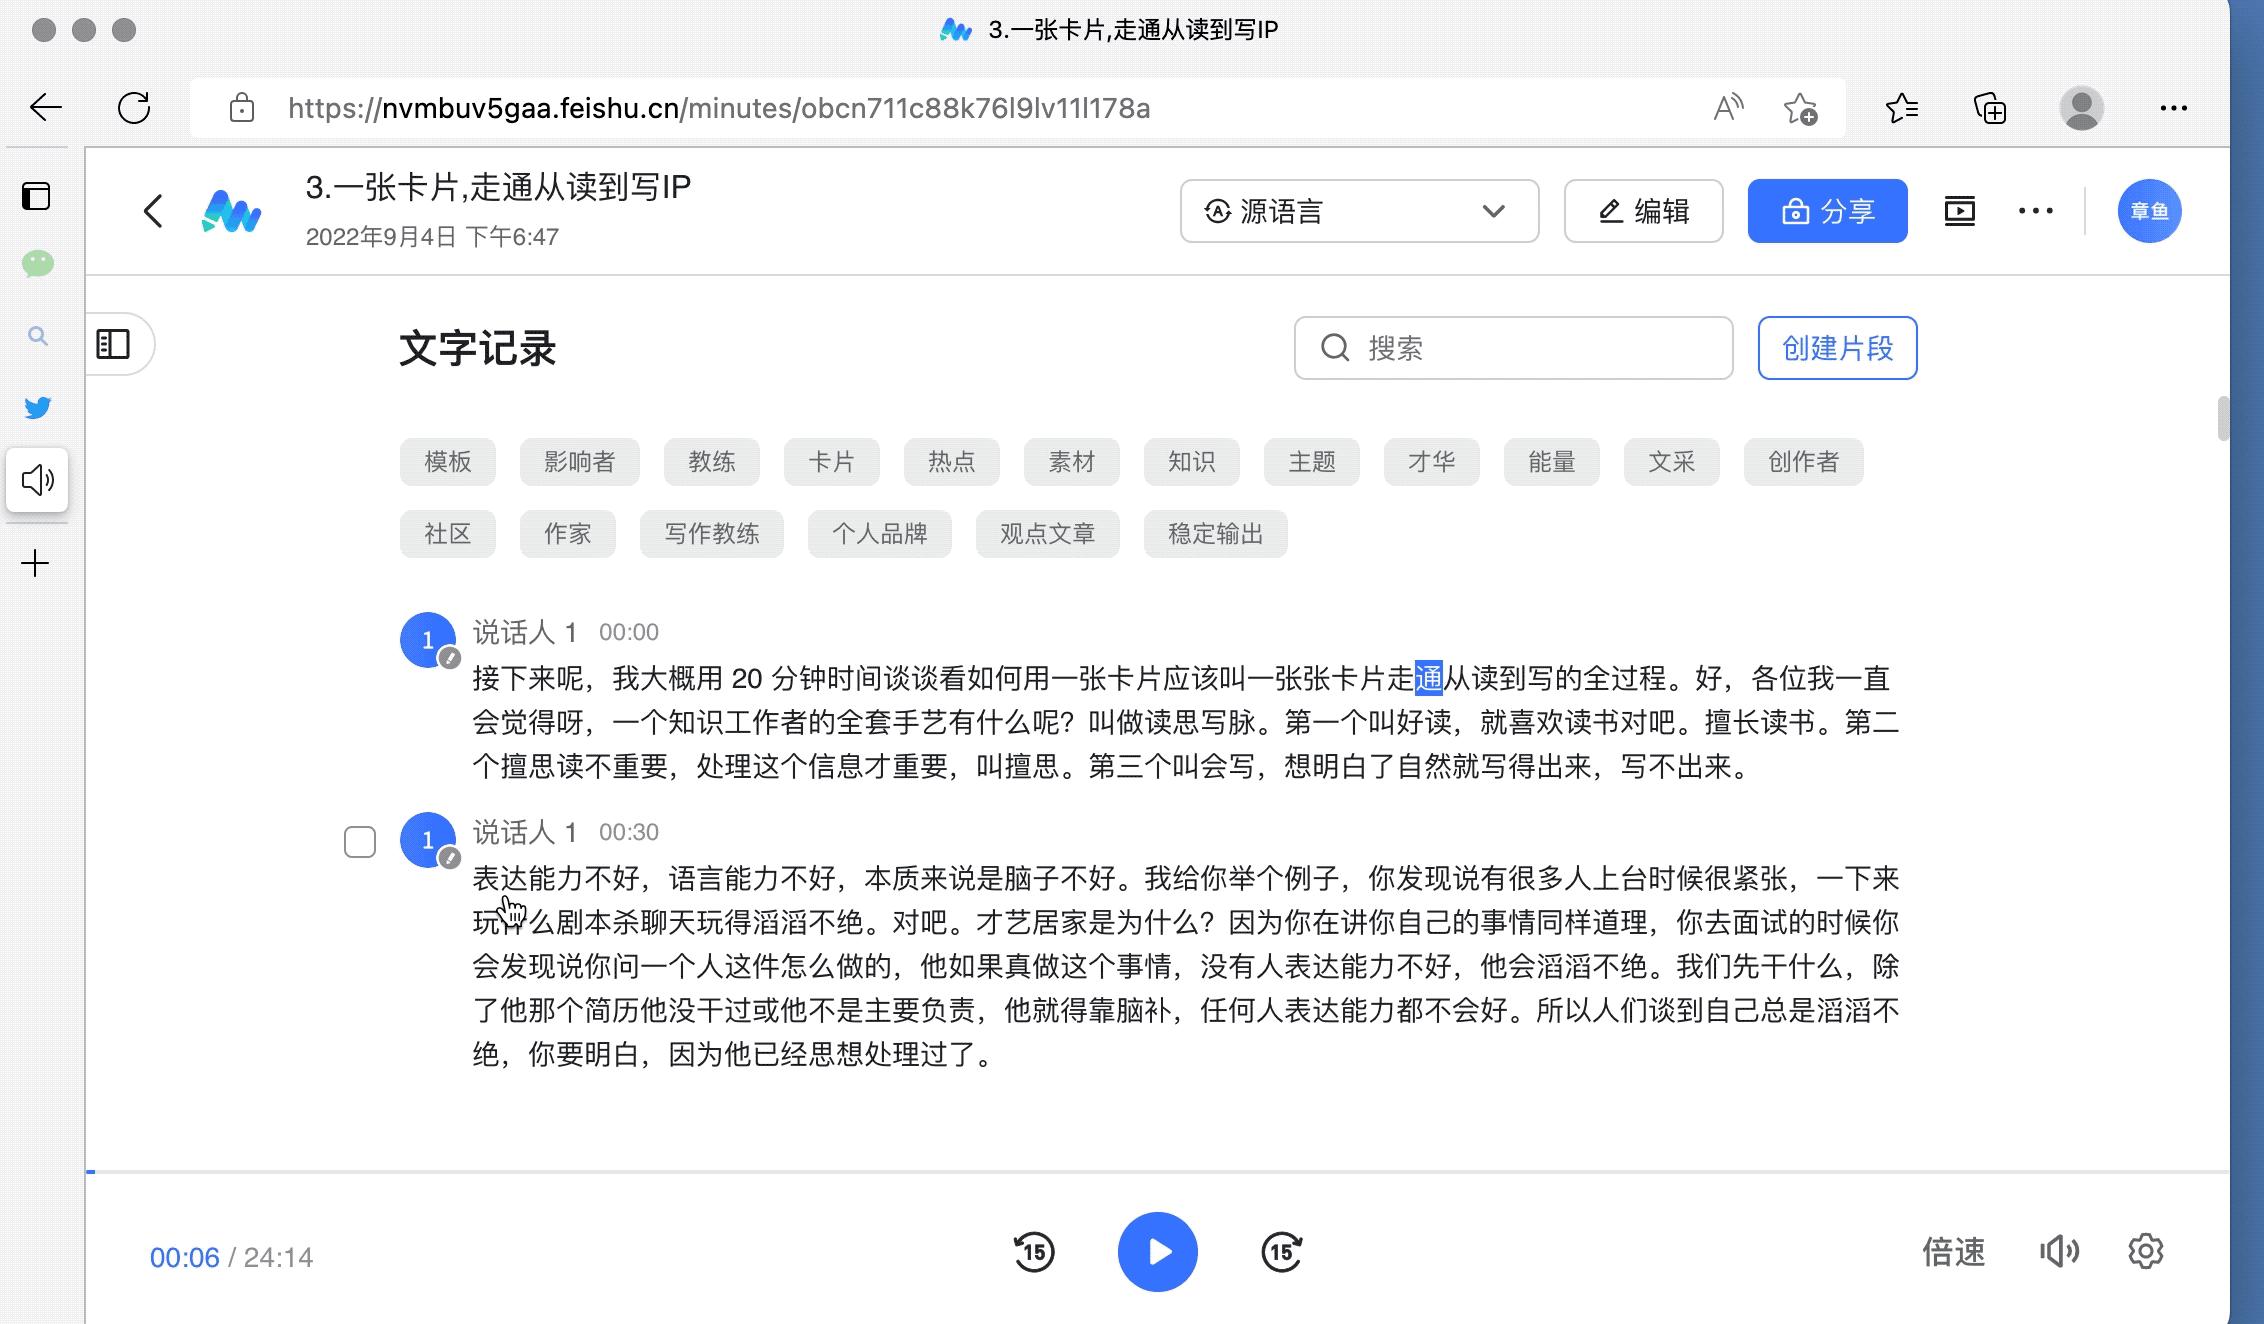2264x1324 pixels.
Task: Jump to timestamp 00:00
Action: tap(628, 632)
